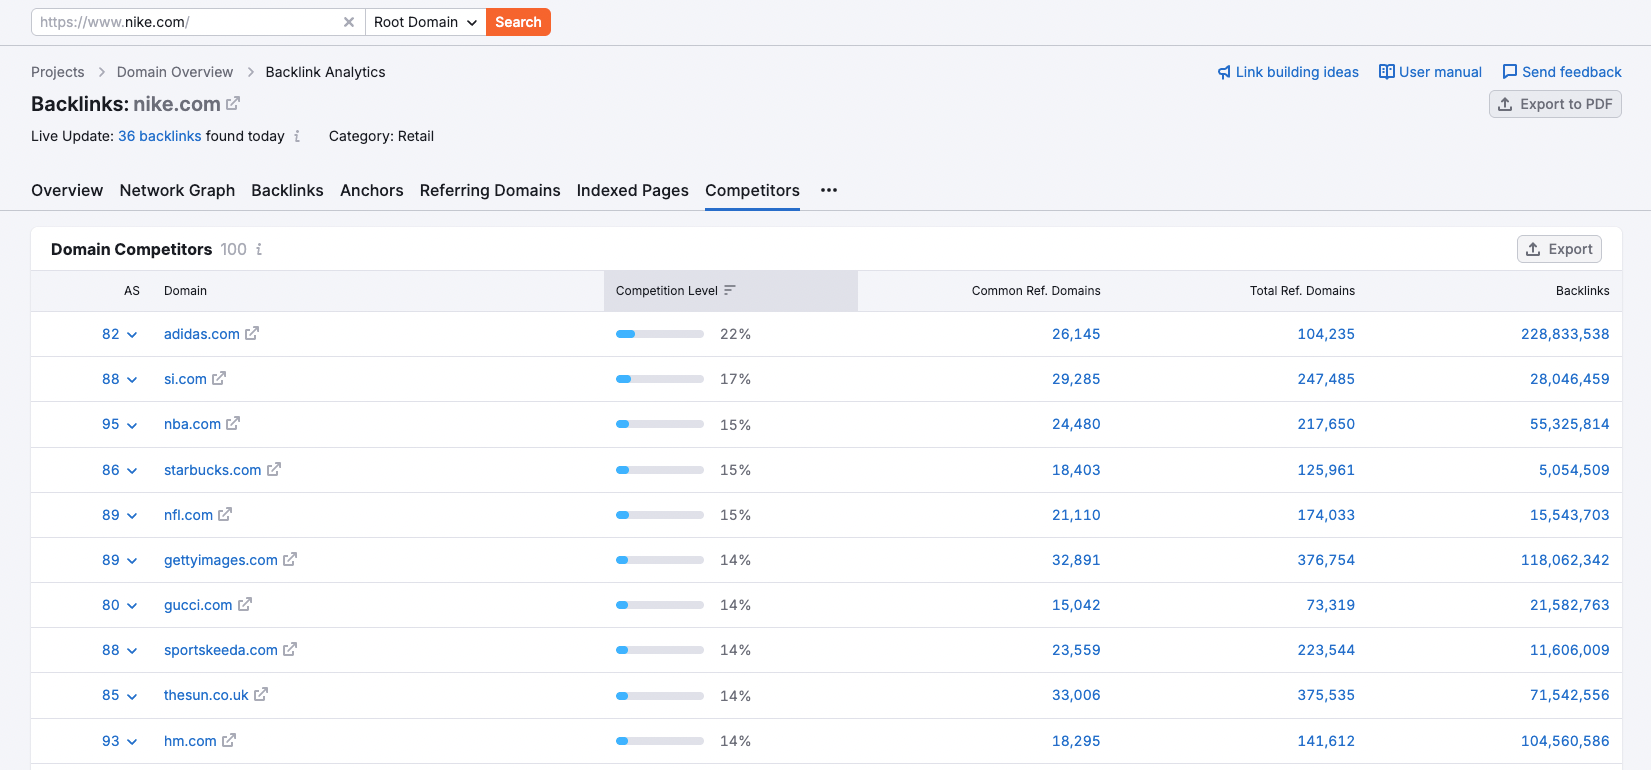Click 247,485 total ref domains for si.com

1326,379
